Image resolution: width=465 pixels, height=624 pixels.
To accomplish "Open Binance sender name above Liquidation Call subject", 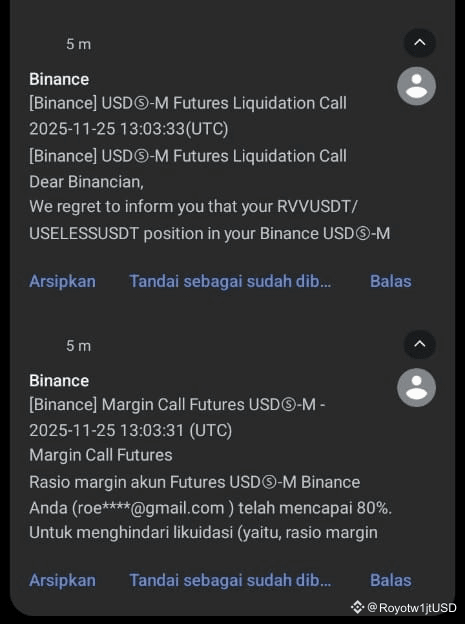I will (59, 79).
